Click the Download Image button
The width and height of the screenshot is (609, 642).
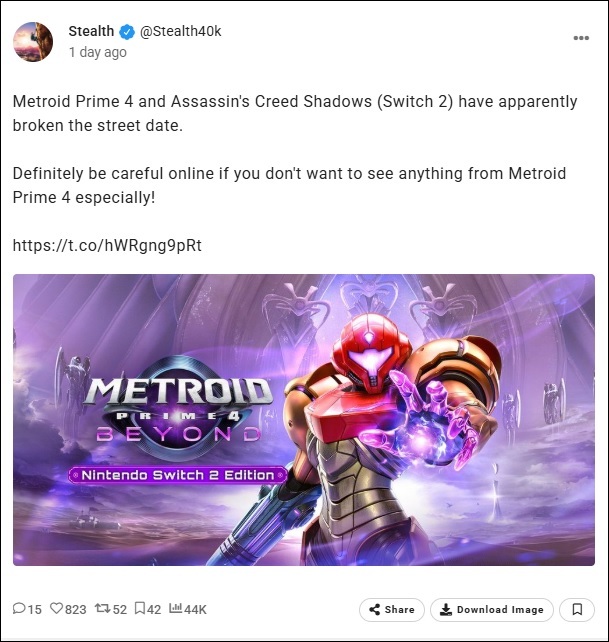pos(492,610)
